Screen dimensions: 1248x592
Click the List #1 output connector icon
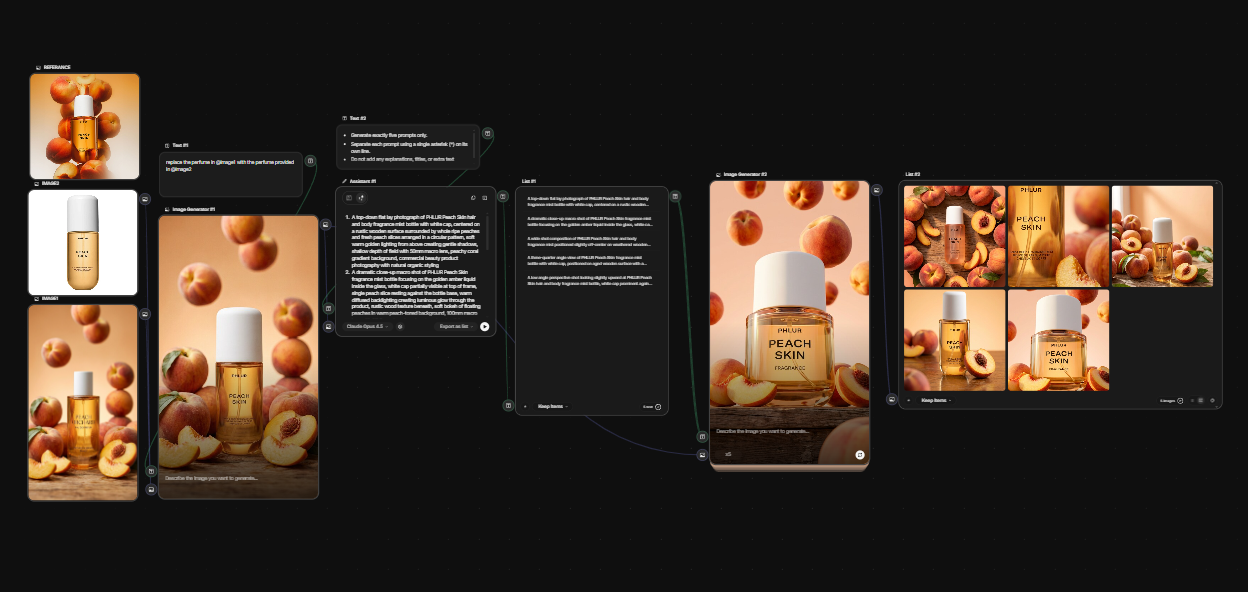tap(675, 196)
